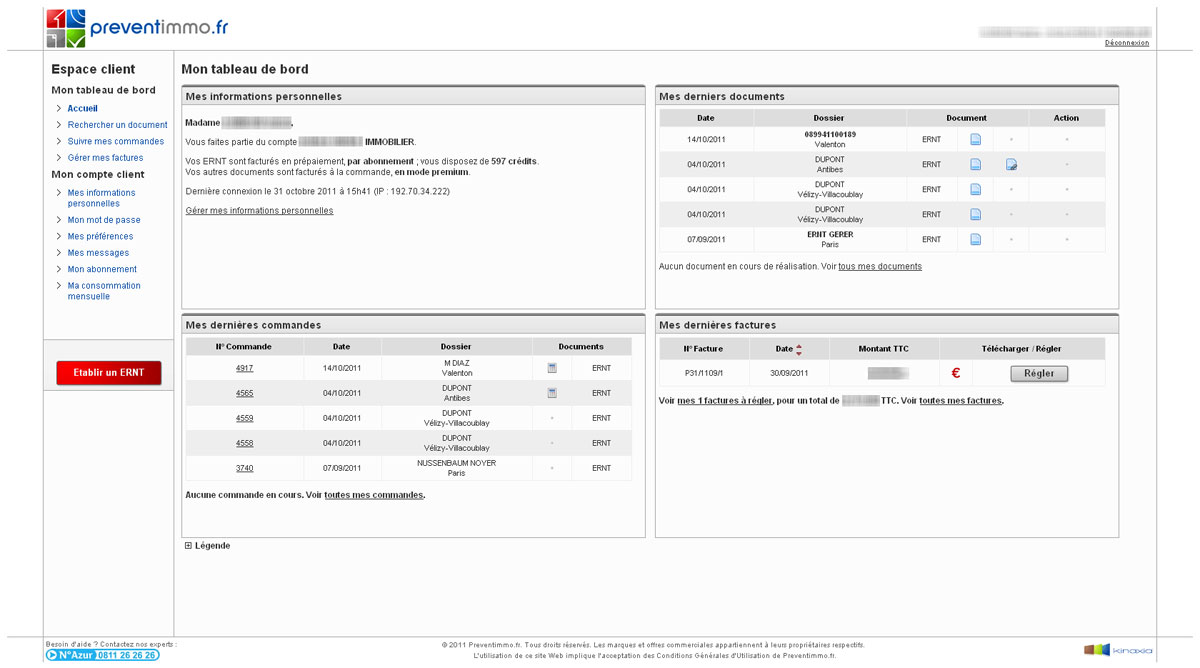Open the toutes mes commandes link
This screenshot has height=668, width=1200.
coord(374,495)
